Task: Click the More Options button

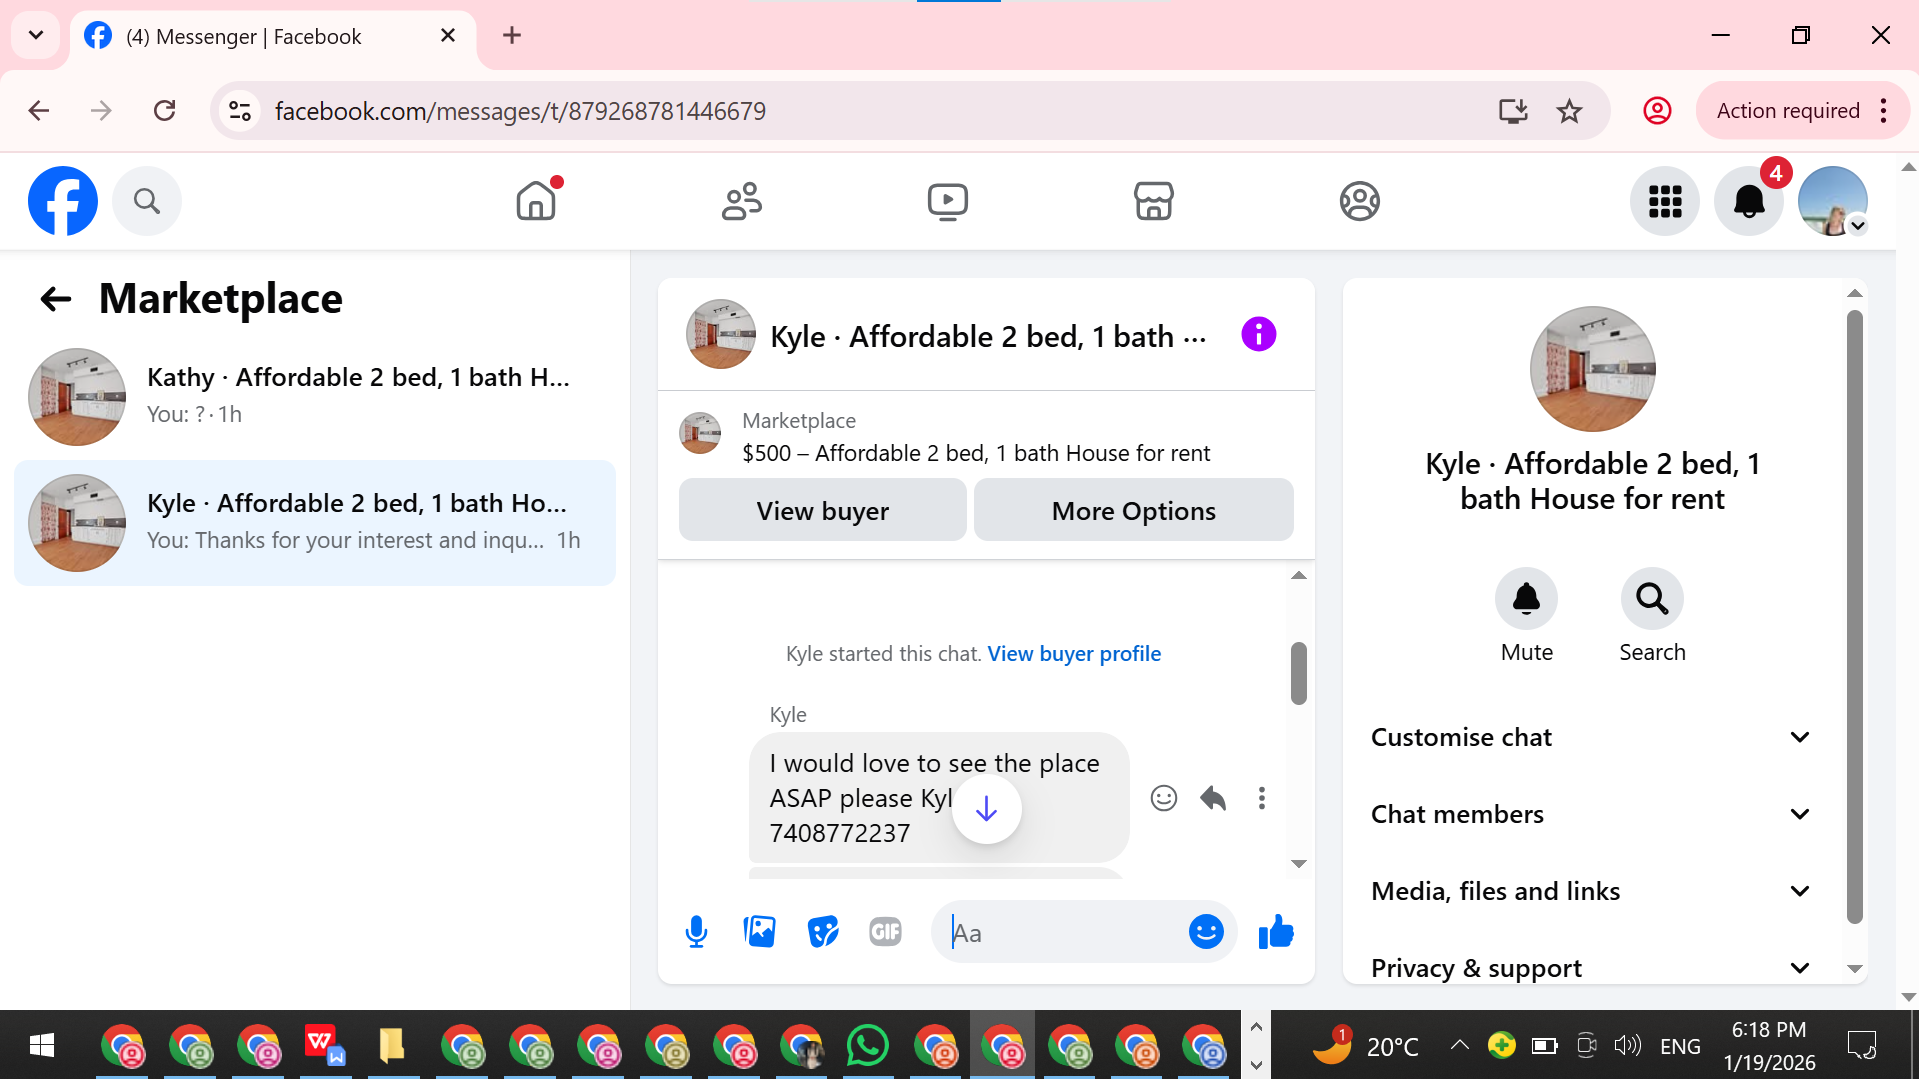Action: tap(1134, 510)
